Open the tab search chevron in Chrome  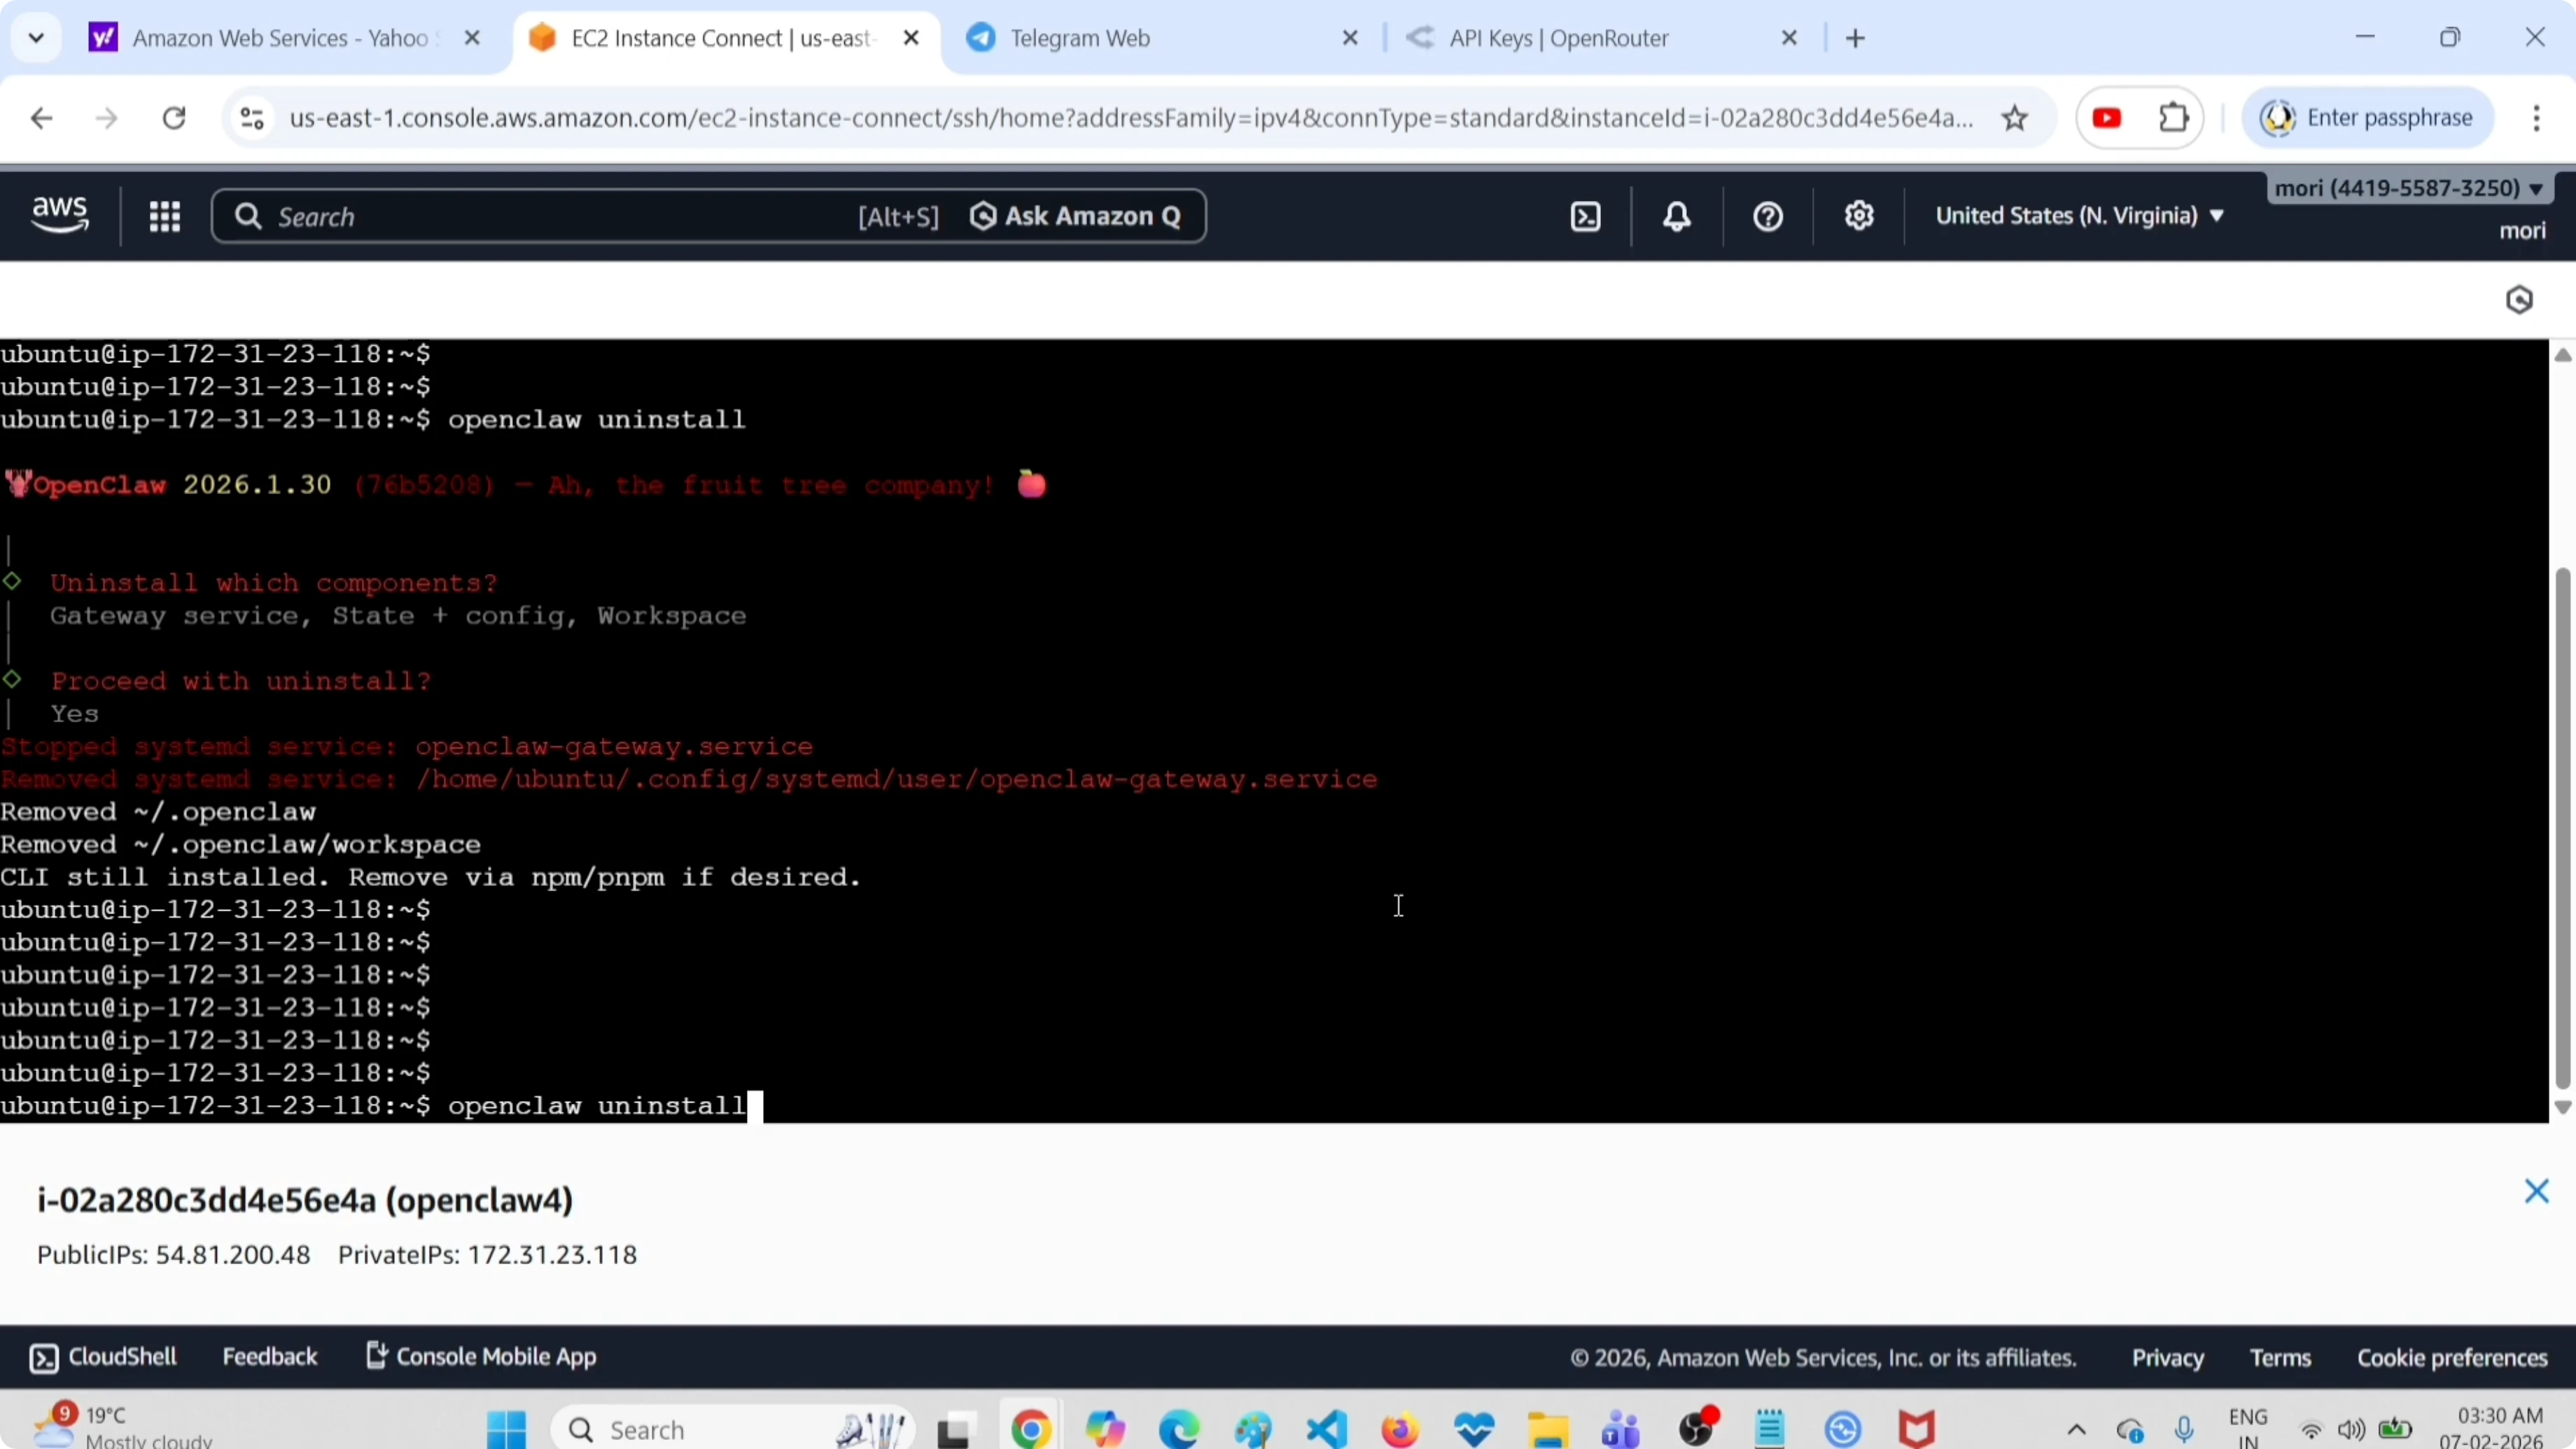(36, 38)
